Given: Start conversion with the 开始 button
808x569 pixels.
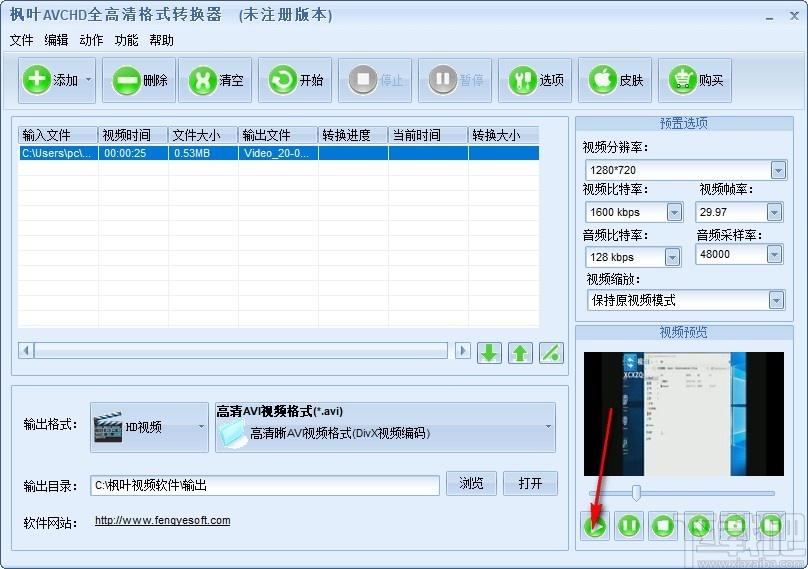Looking at the screenshot, I should 295,80.
